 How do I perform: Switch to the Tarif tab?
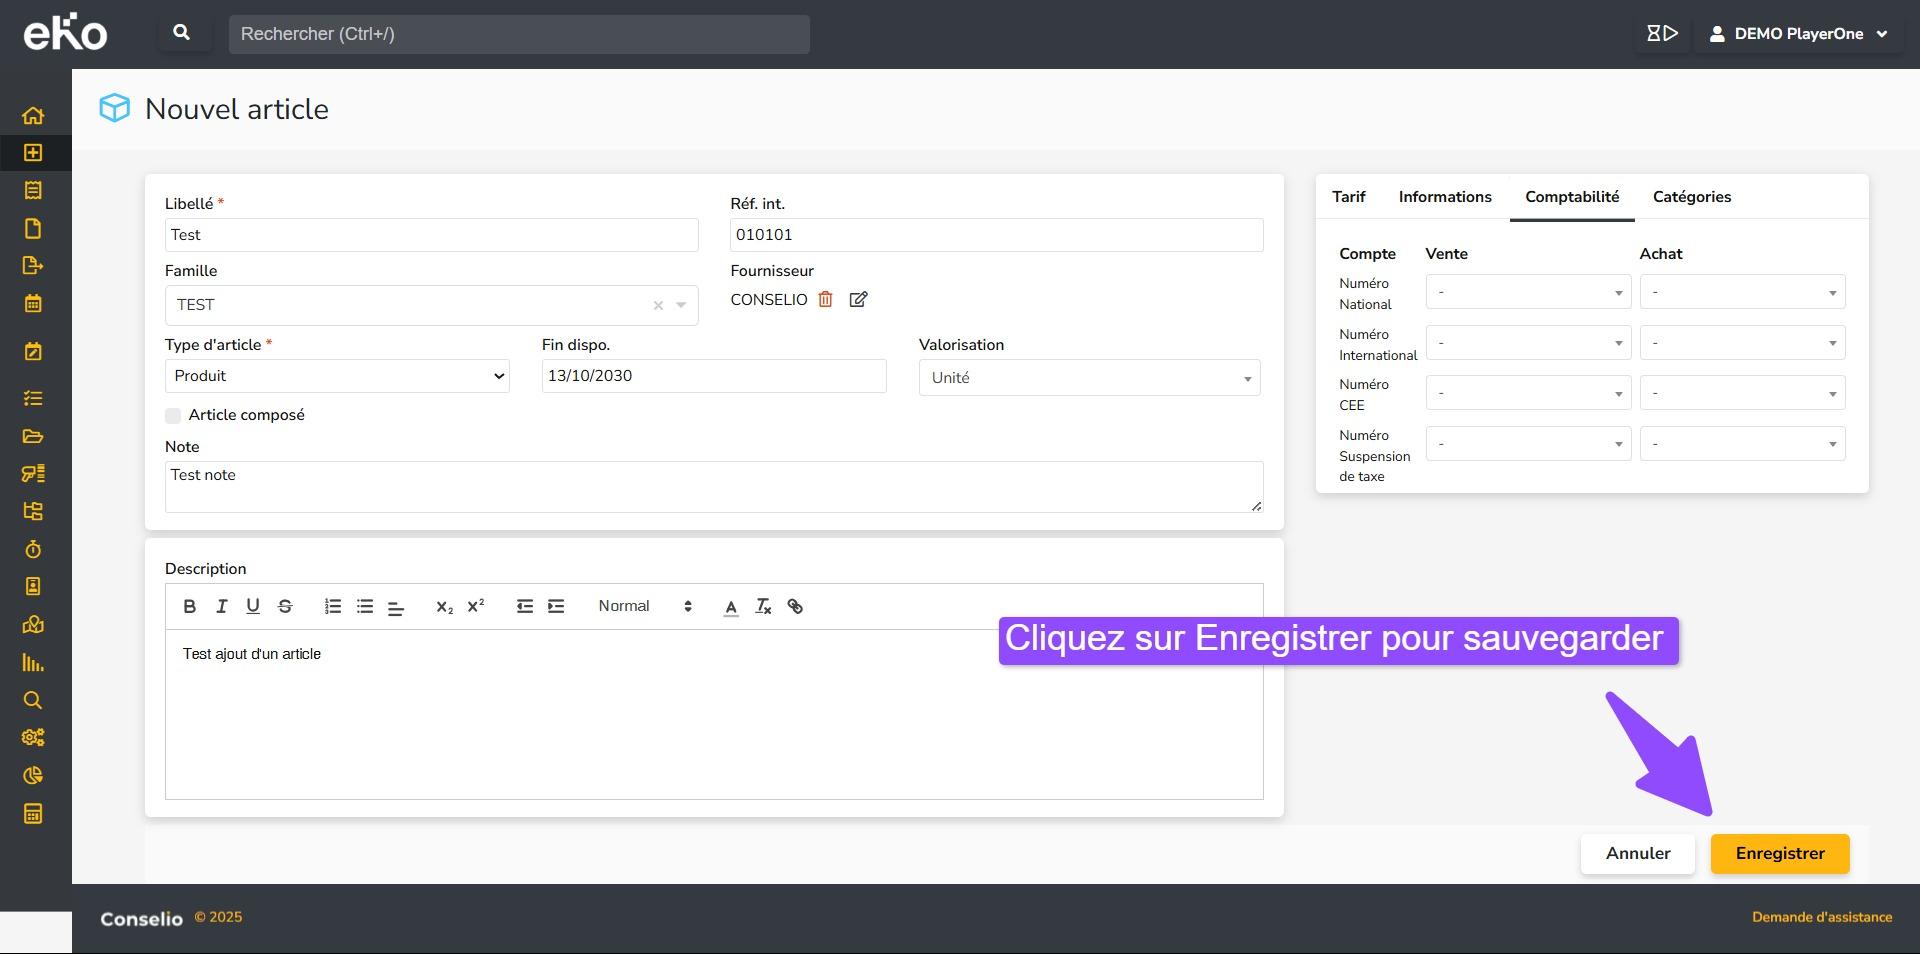(x=1348, y=197)
